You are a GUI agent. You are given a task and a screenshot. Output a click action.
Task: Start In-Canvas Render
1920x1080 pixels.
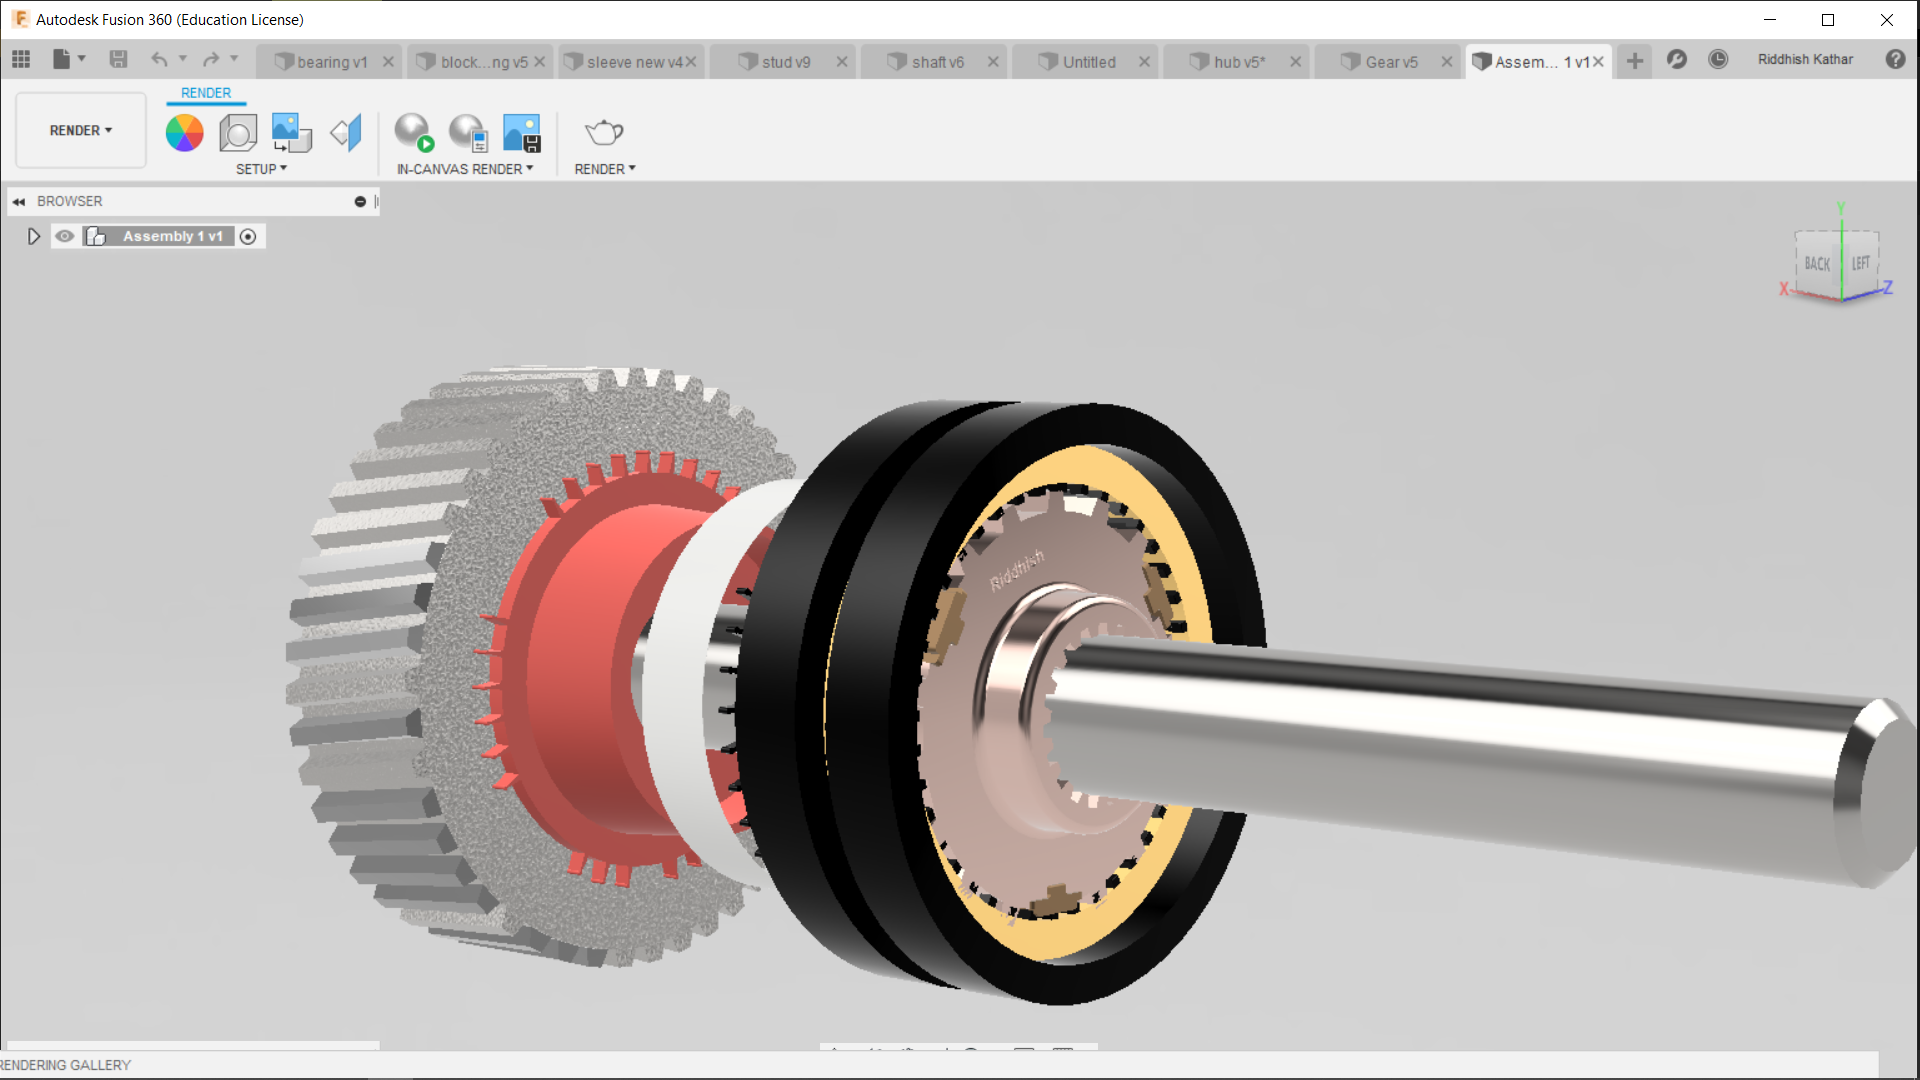[x=413, y=132]
